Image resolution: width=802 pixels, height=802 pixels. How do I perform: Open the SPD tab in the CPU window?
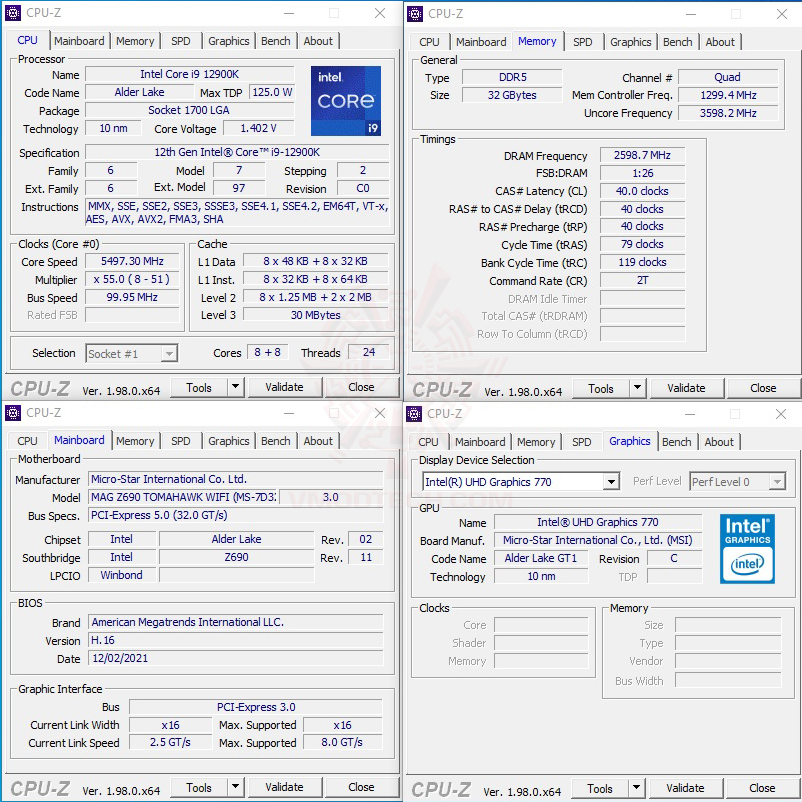coord(181,41)
